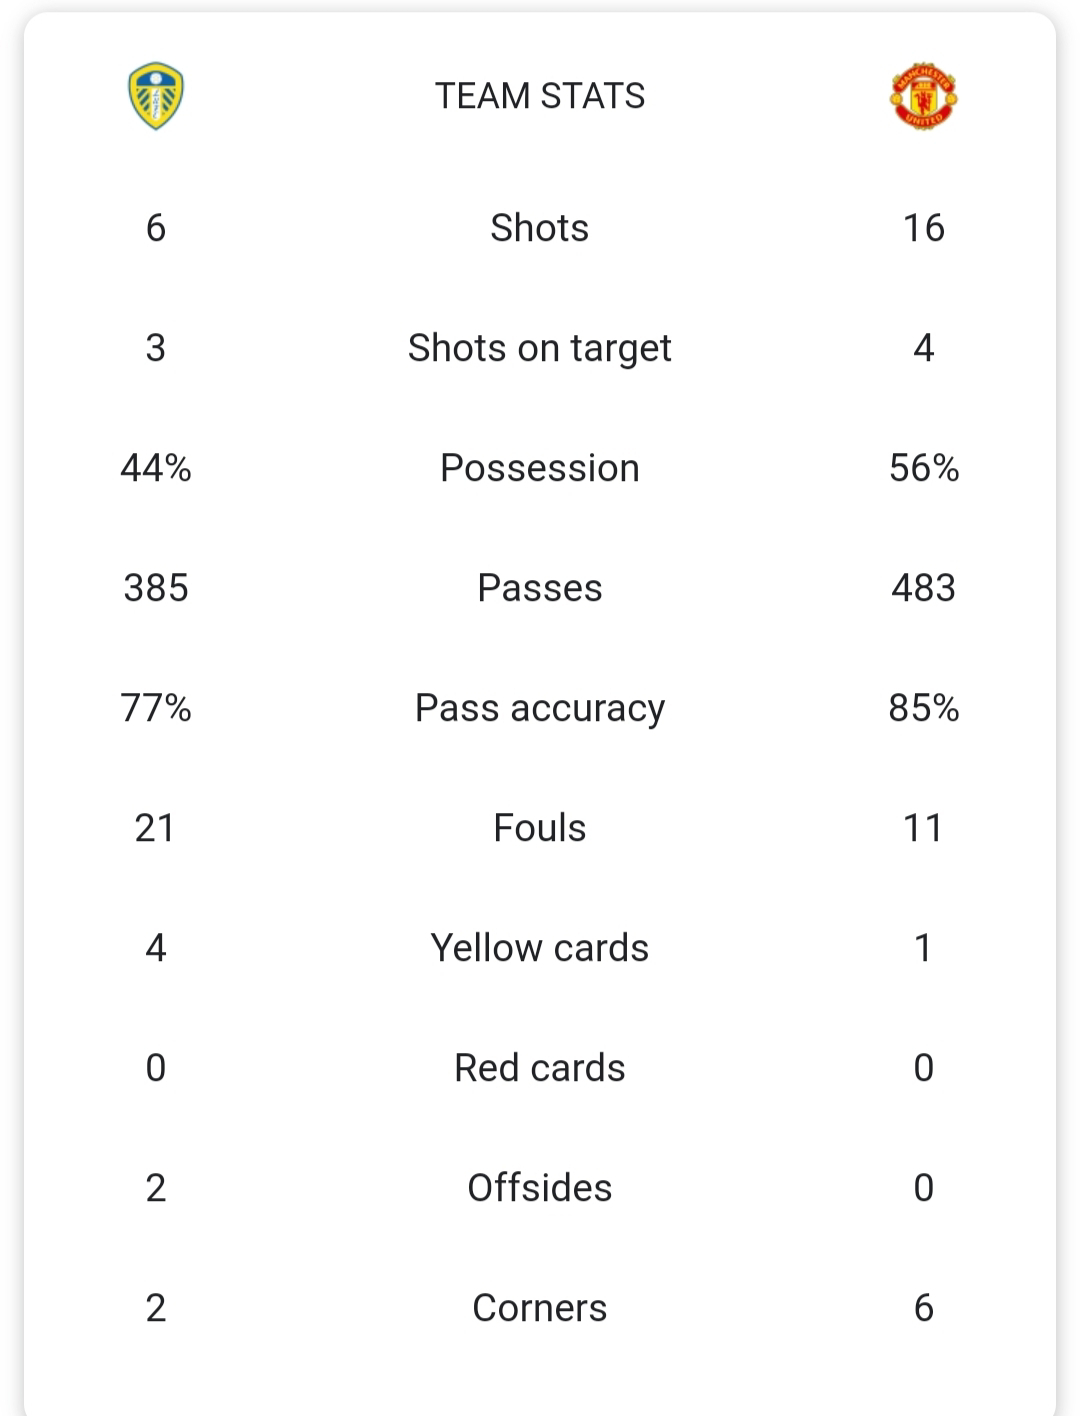1080x1416 pixels.
Task: Click the Shots on target label
Action: tap(540, 348)
